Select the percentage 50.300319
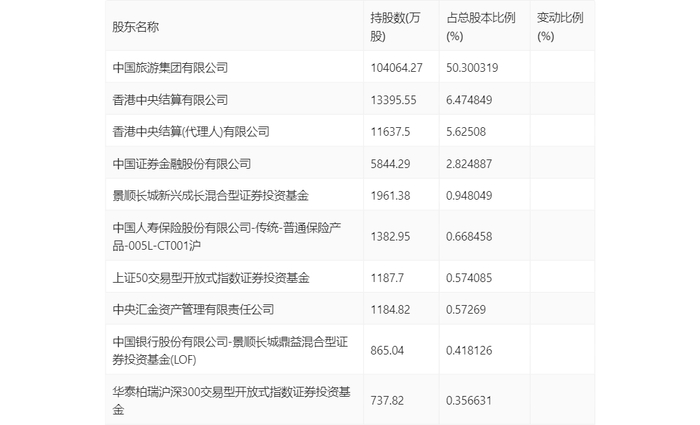Screen dimensions: 700x425 coord(472,68)
